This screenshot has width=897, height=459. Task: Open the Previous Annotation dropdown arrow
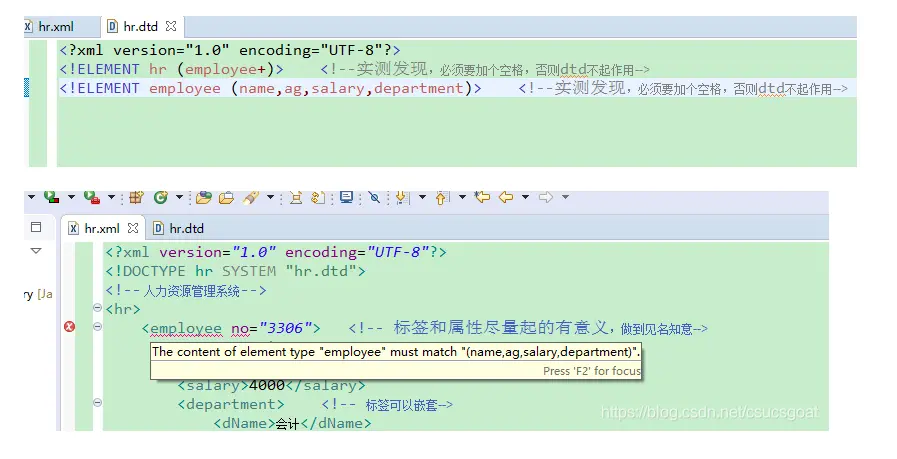[x=462, y=197]
